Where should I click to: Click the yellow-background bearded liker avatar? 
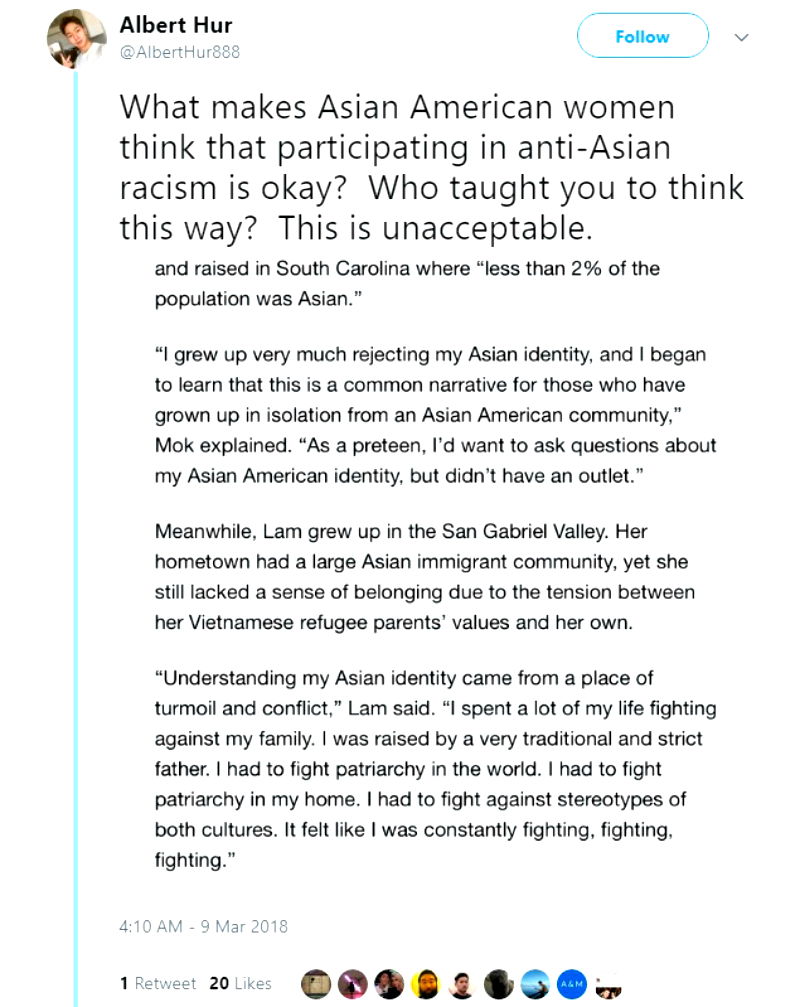(x=425, y=983)
